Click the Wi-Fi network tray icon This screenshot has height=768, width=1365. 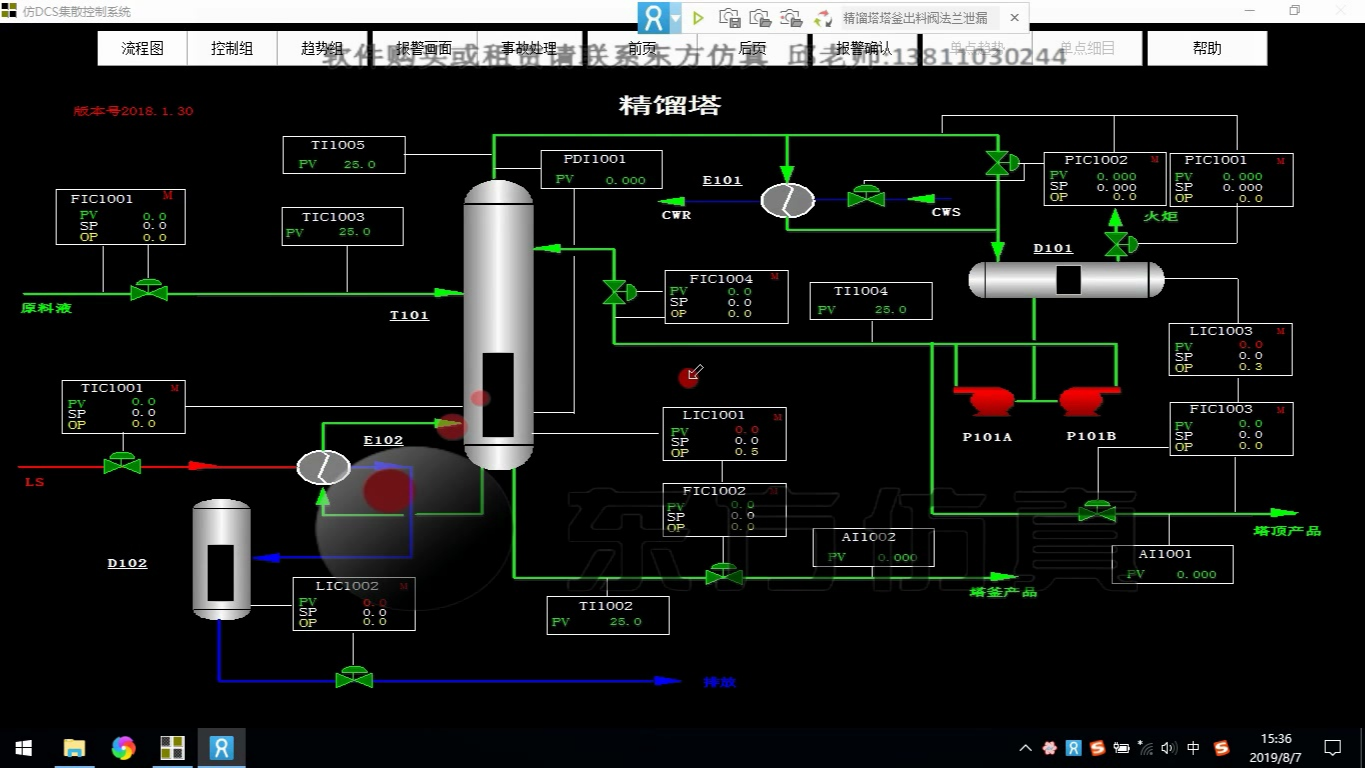1146,748
